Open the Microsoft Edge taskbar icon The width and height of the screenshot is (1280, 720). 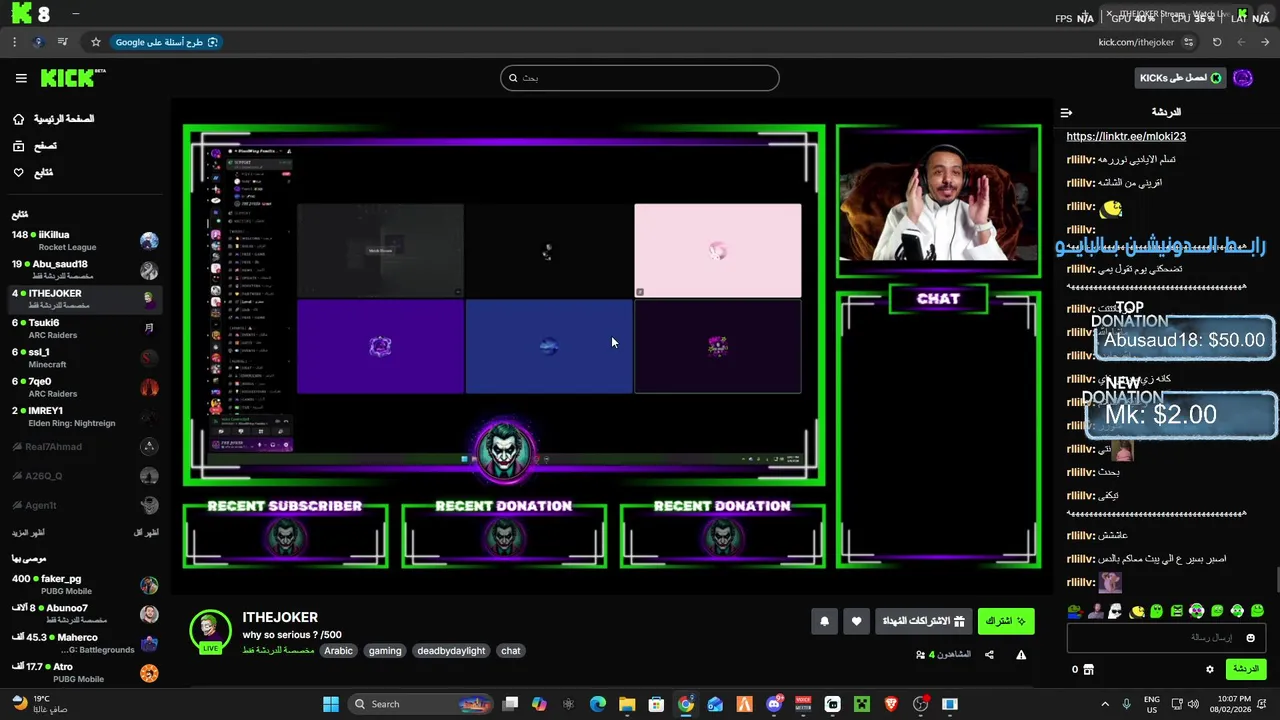598,704
